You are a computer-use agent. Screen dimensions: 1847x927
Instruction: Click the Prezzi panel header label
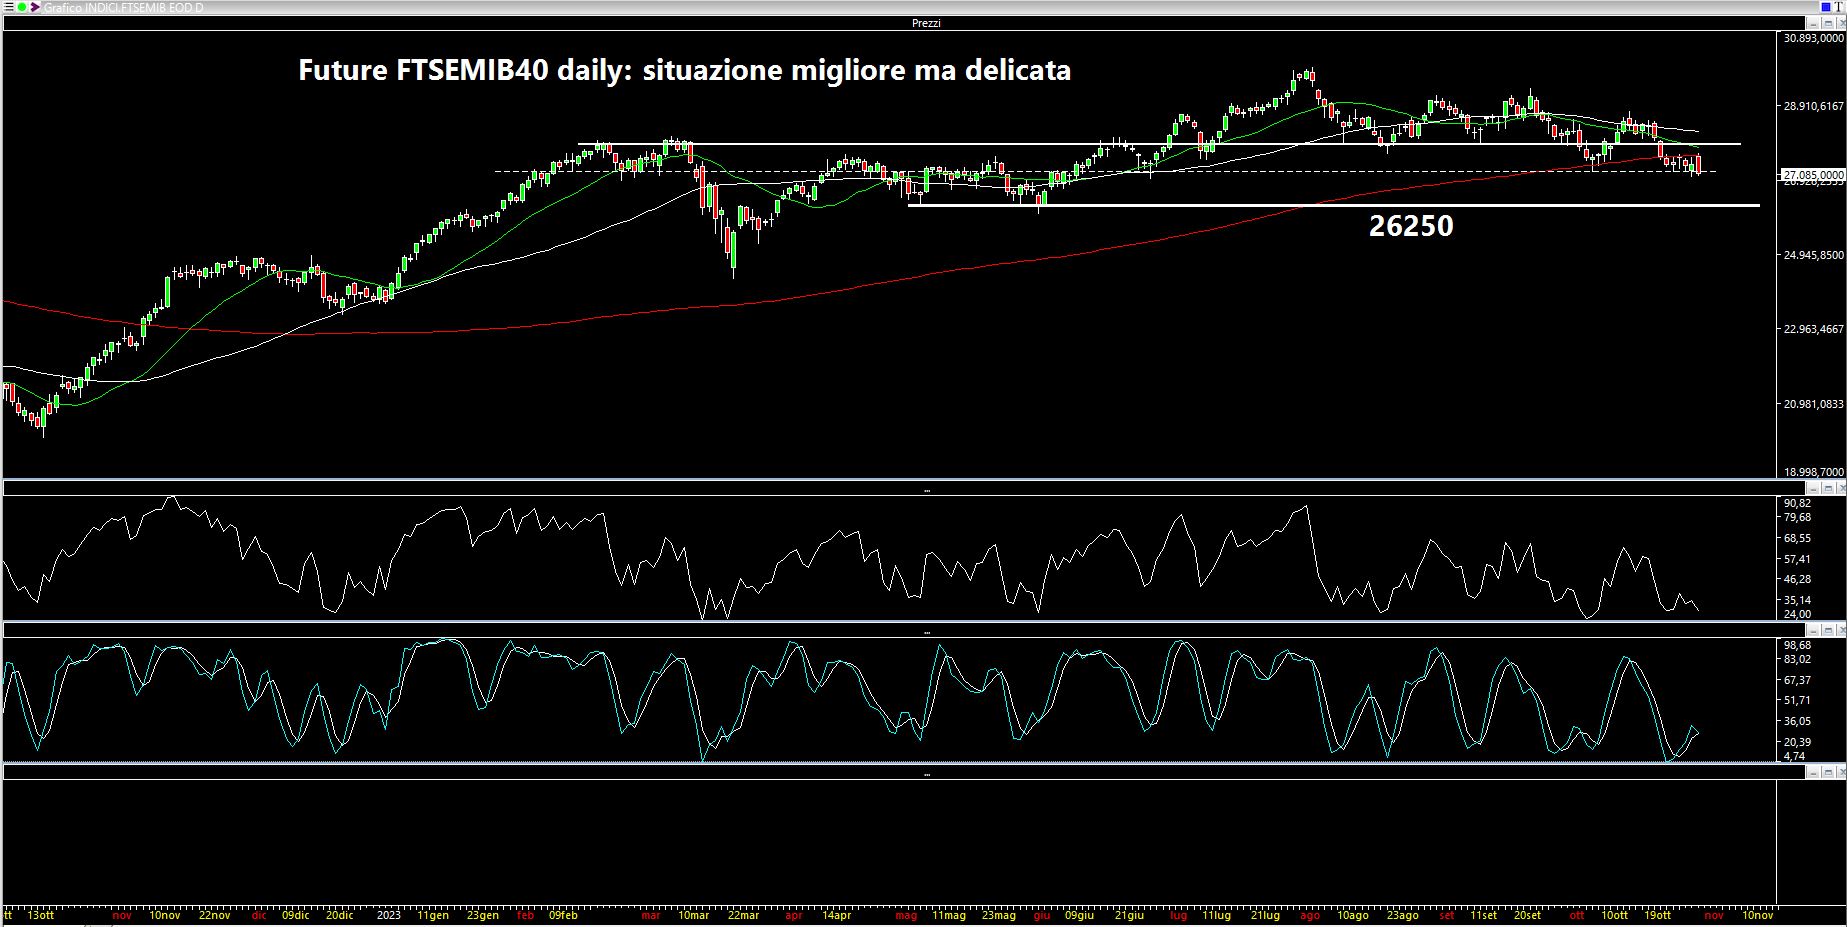(926, 22)
